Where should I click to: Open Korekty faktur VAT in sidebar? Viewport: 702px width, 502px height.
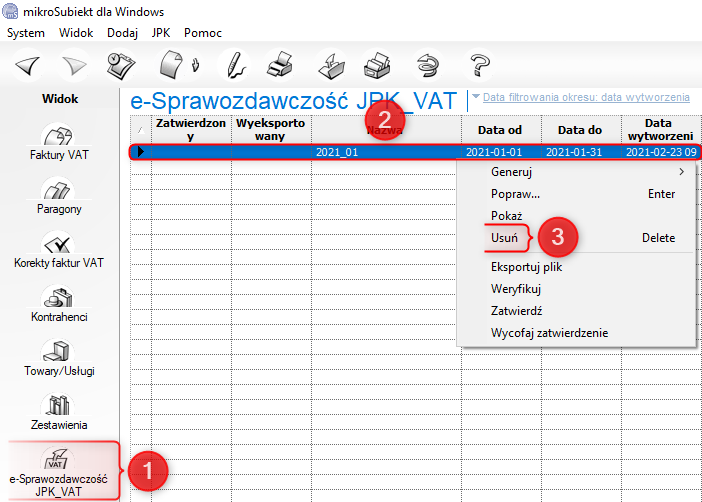tap(59, 250)
